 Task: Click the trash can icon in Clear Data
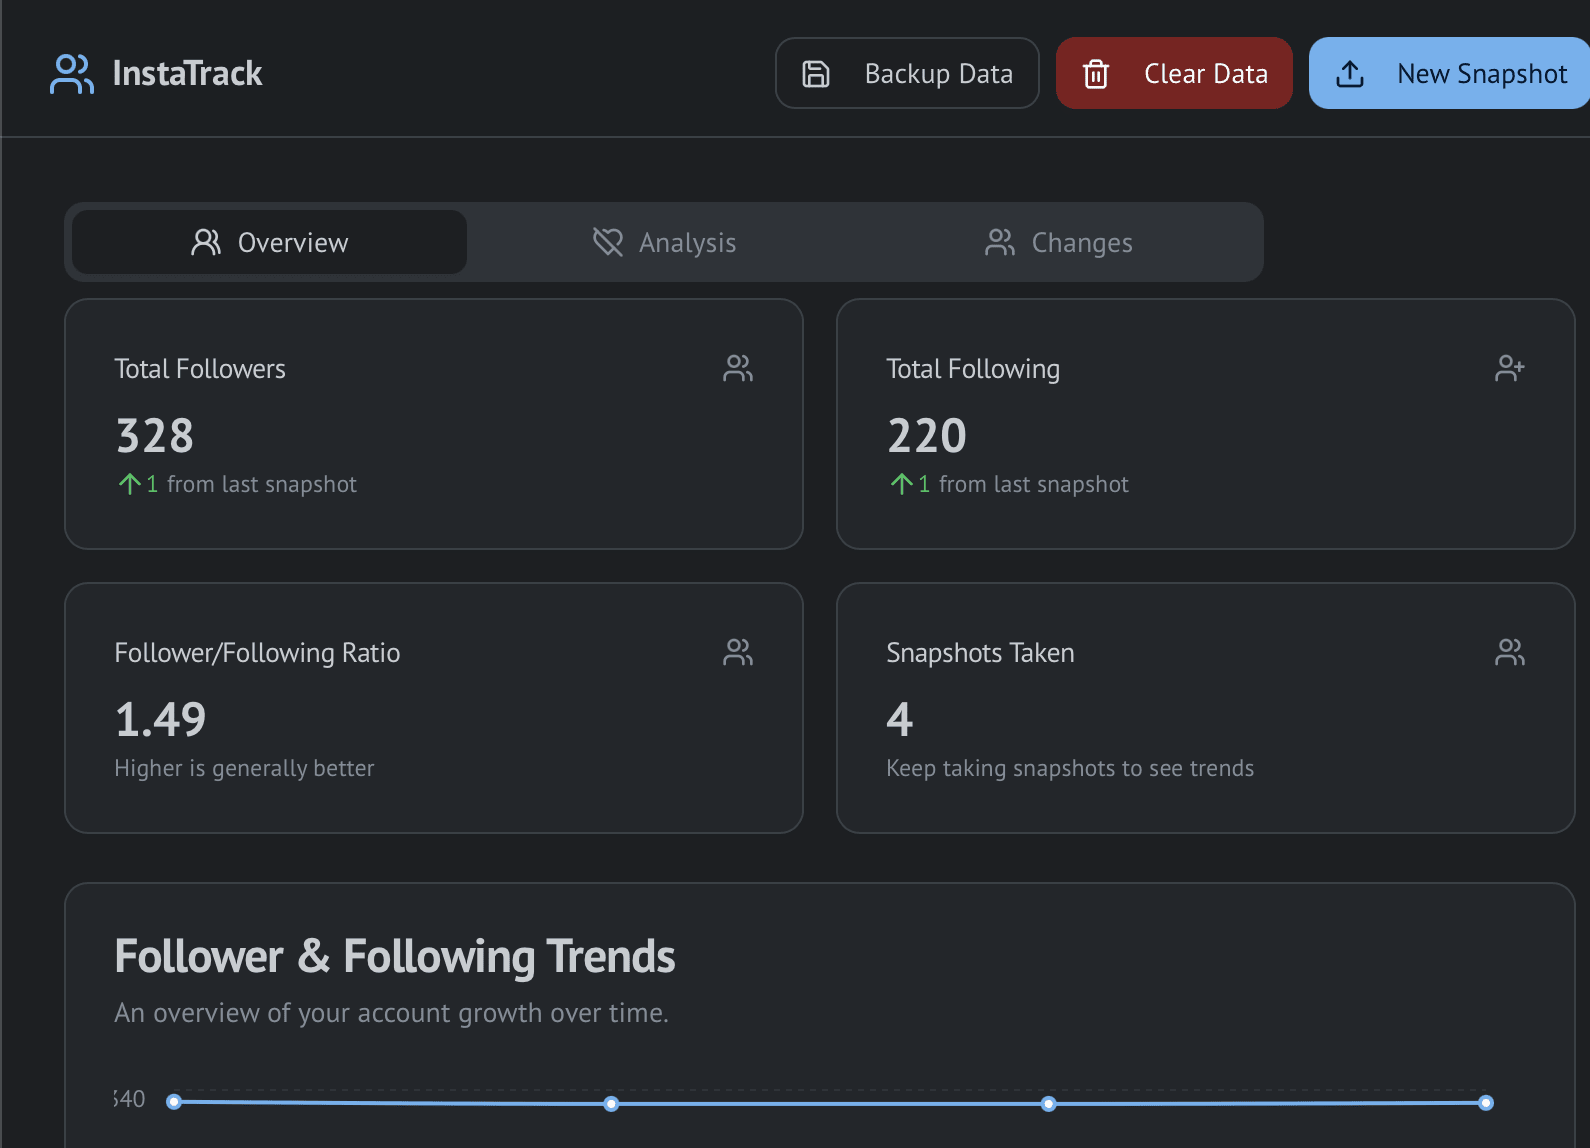pos(1096,74)
